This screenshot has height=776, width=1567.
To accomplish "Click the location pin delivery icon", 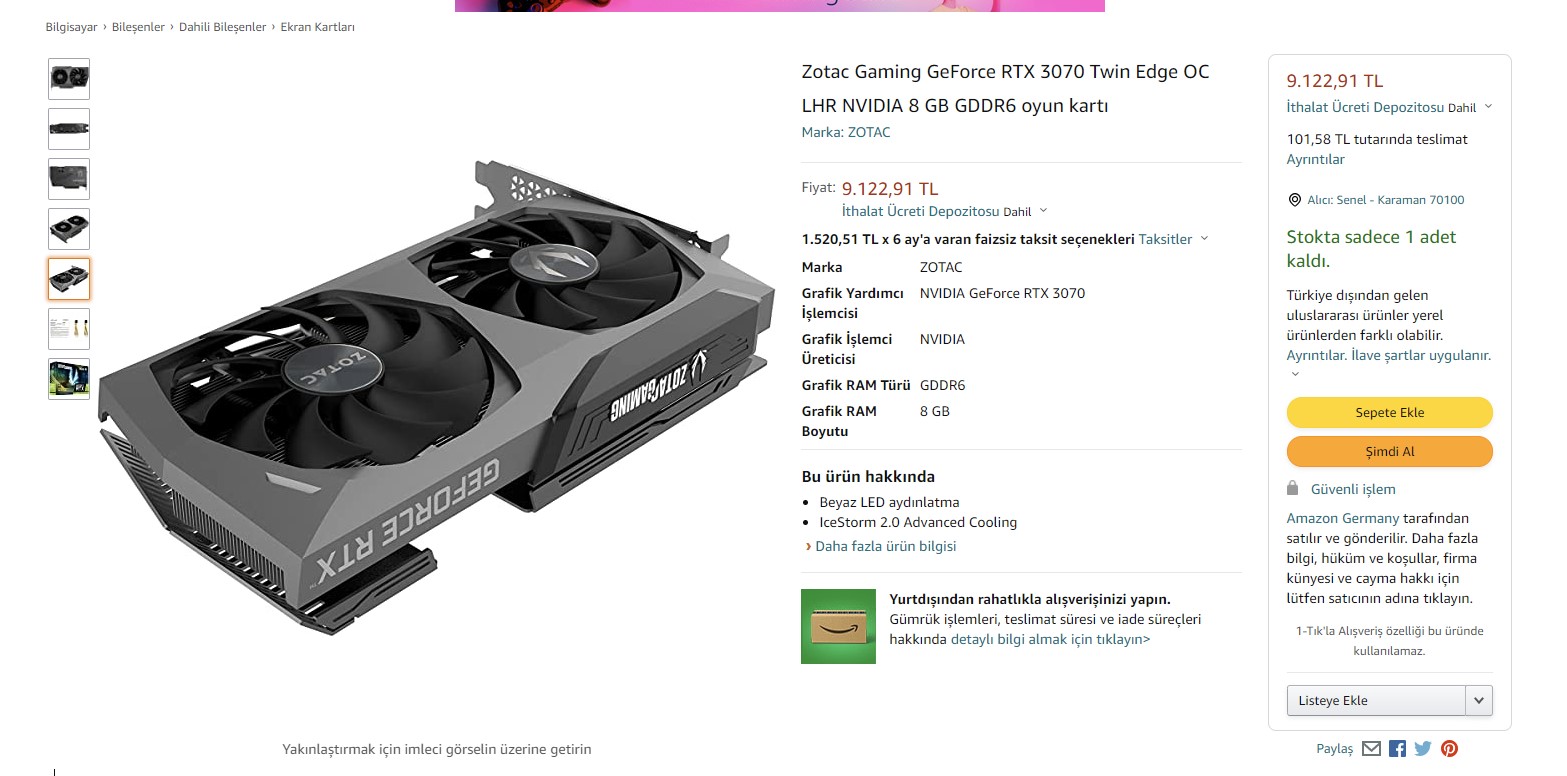I will tap(1294, 200).
